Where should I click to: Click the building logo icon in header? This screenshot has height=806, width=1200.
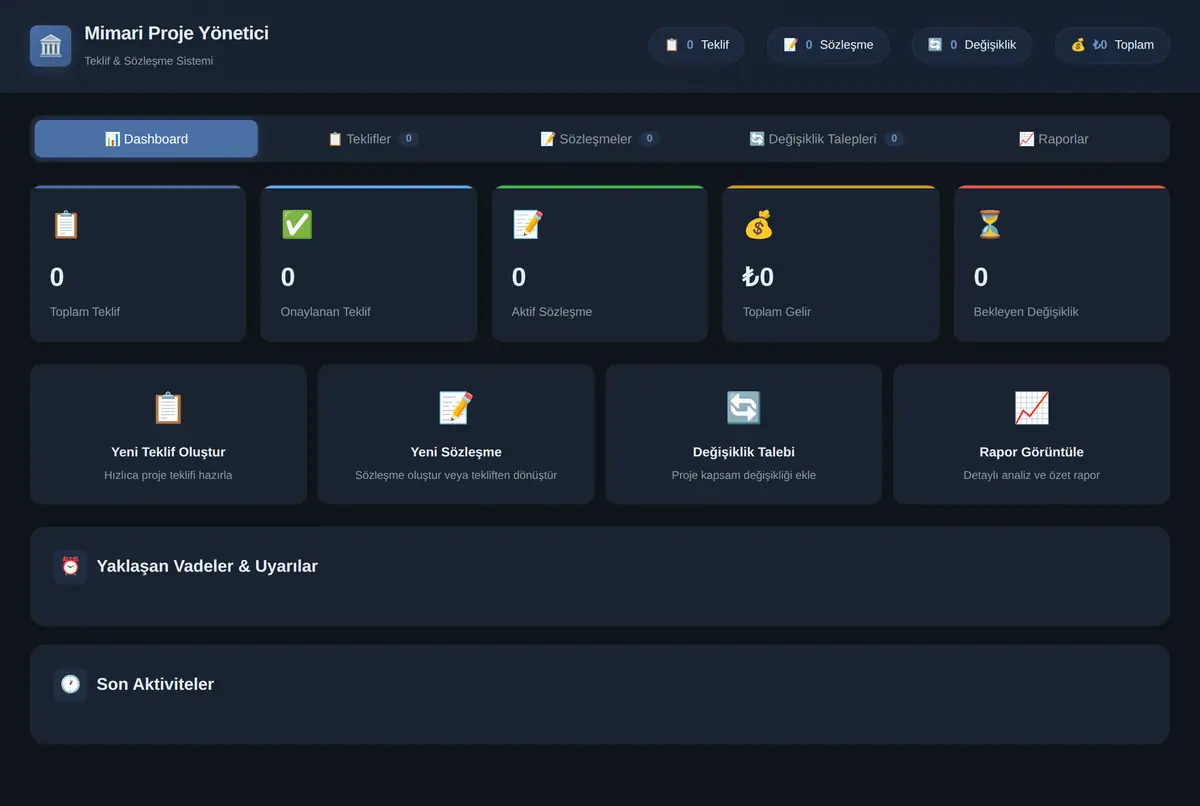(x=50, y=46)
